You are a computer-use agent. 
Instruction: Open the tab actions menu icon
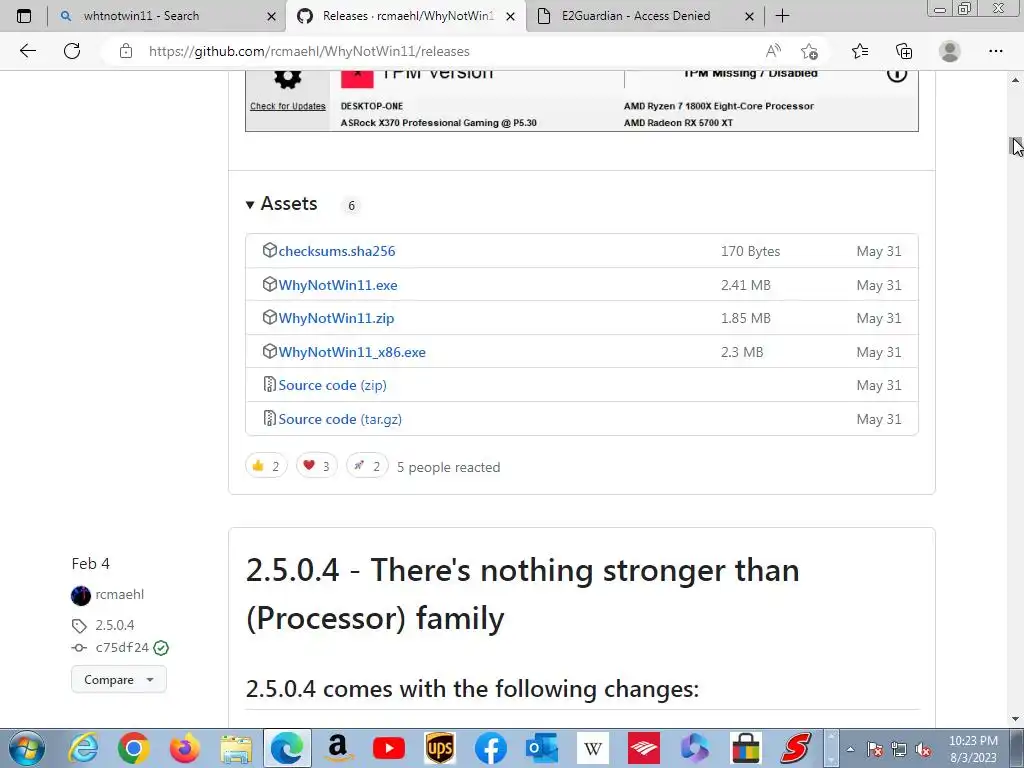24,16
